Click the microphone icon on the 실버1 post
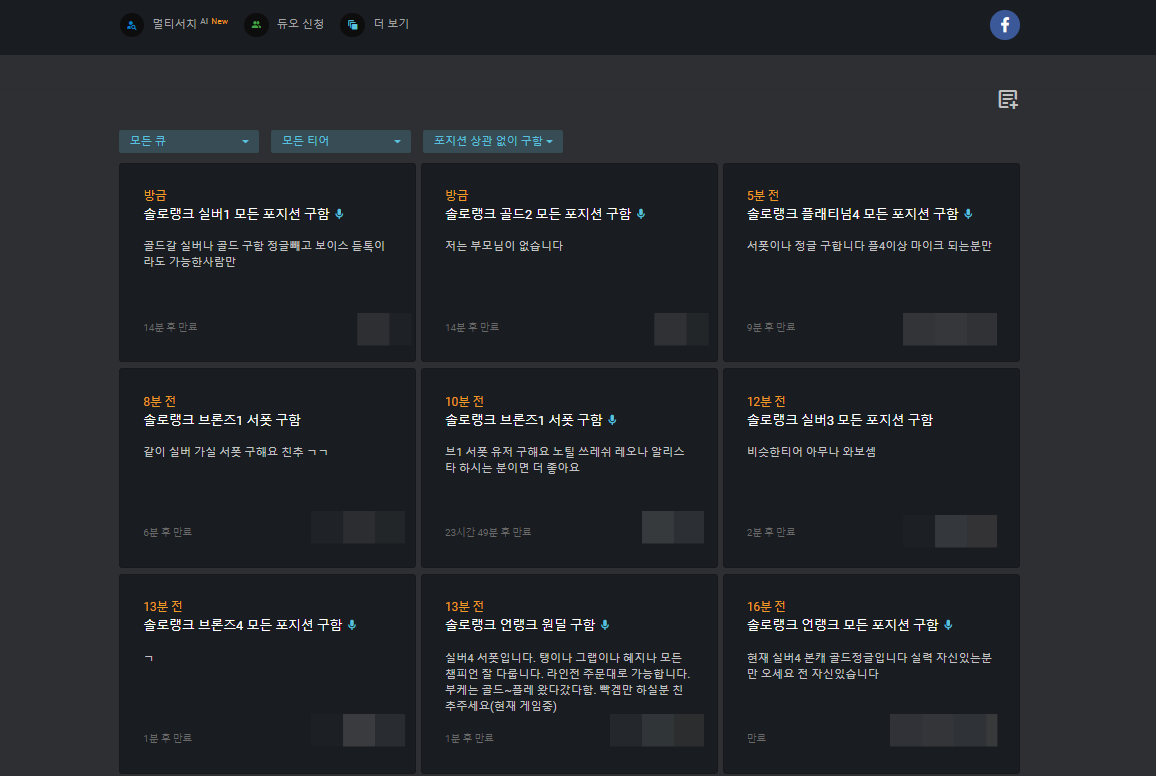Image resolution: width=1156 pixels, height=776 pixels. pos(340,213)
